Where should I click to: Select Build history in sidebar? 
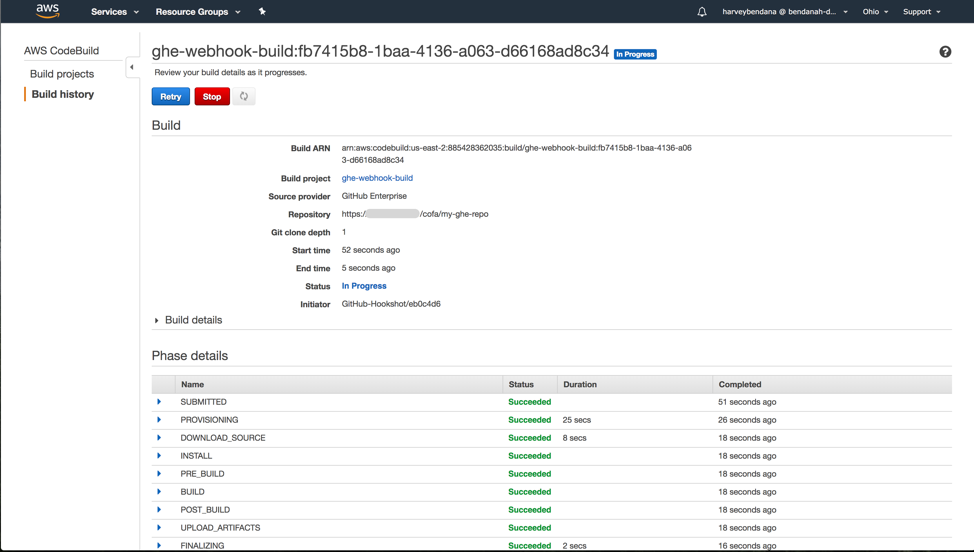[x=63, y=94]
